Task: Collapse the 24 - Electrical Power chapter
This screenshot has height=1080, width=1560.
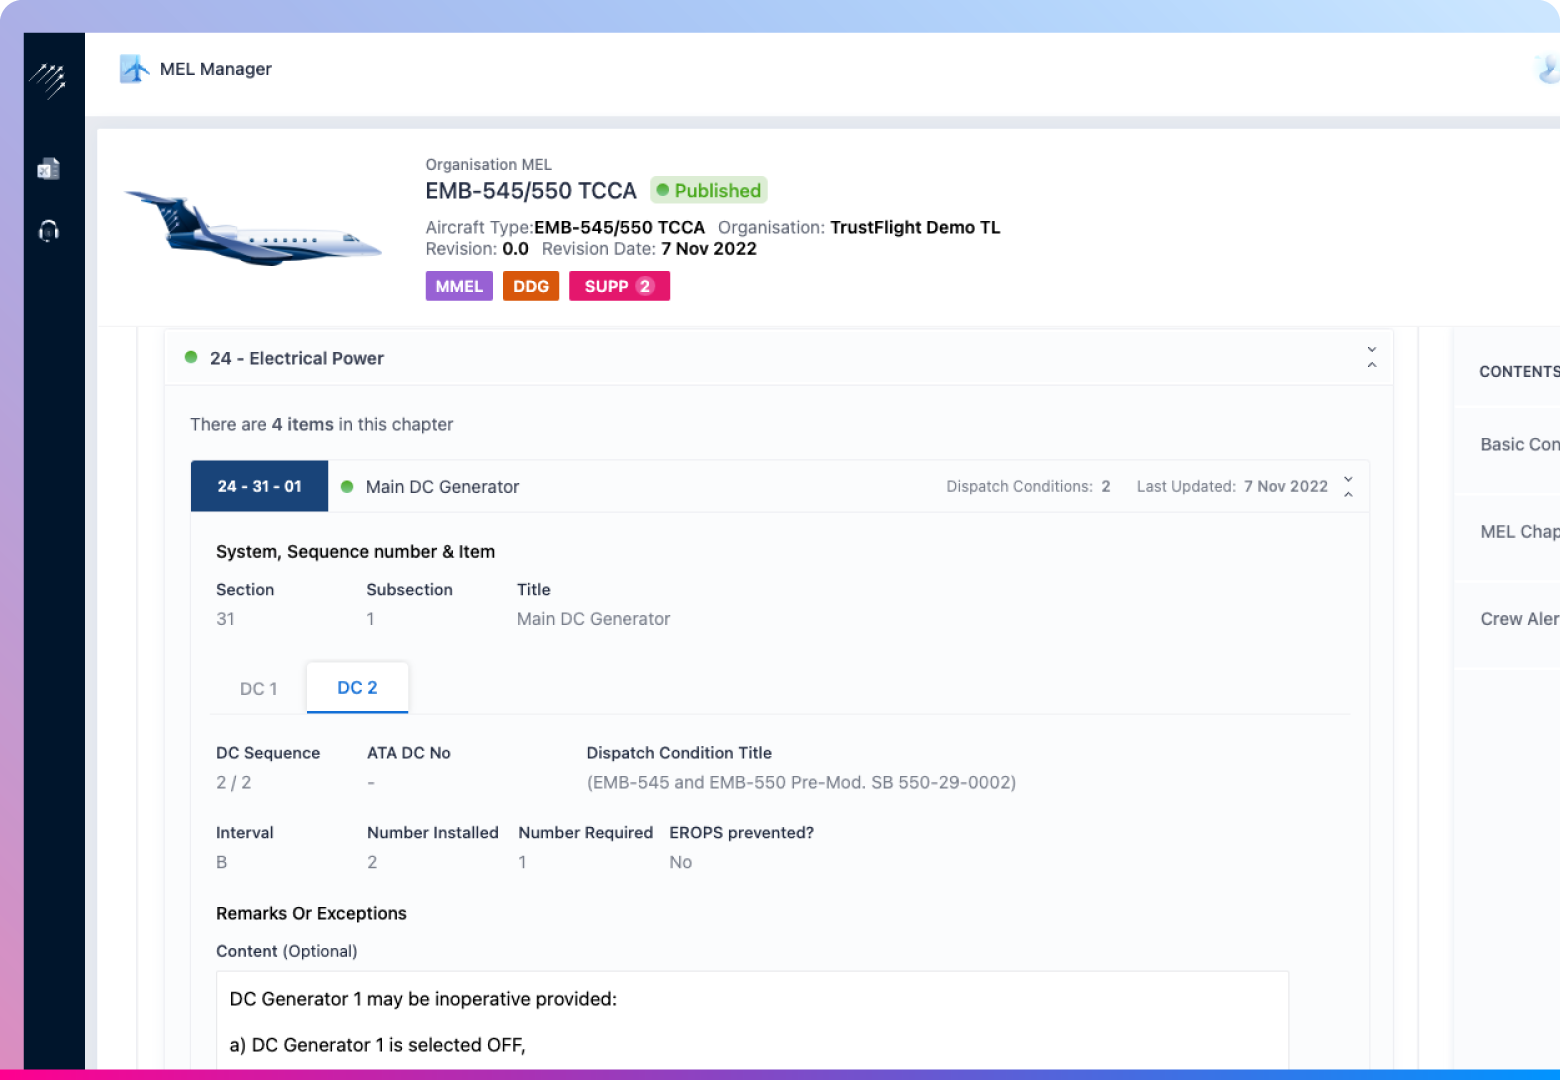Action: 1371,358
